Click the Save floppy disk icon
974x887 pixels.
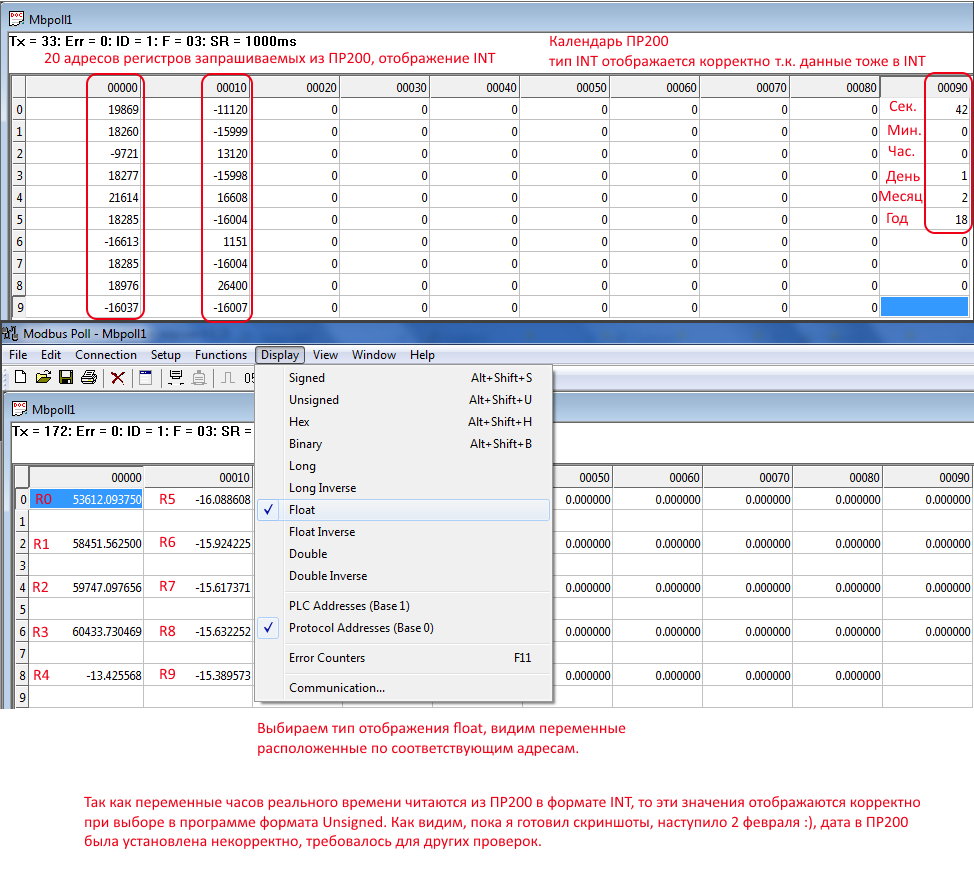coord(66,377)
